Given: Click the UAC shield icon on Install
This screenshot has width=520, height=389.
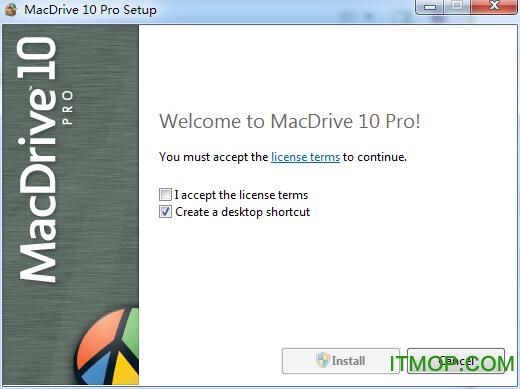Looking at the screenshot, I should click(323, 360).
